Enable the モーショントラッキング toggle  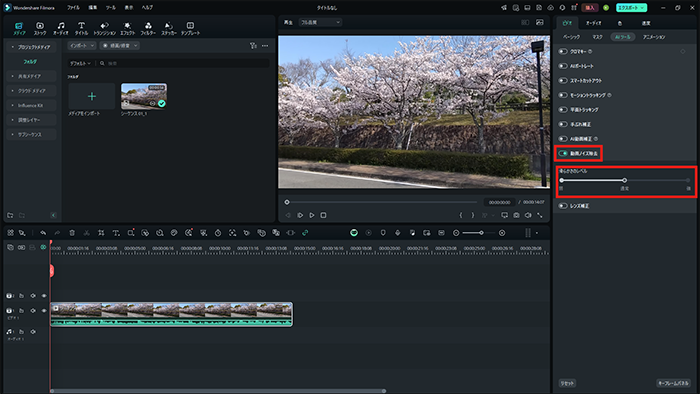(563, 95)
